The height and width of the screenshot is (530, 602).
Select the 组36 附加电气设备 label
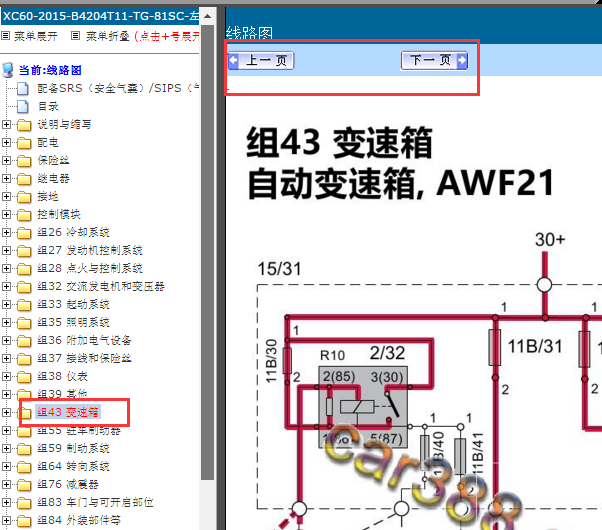click(x=84, y=340)
